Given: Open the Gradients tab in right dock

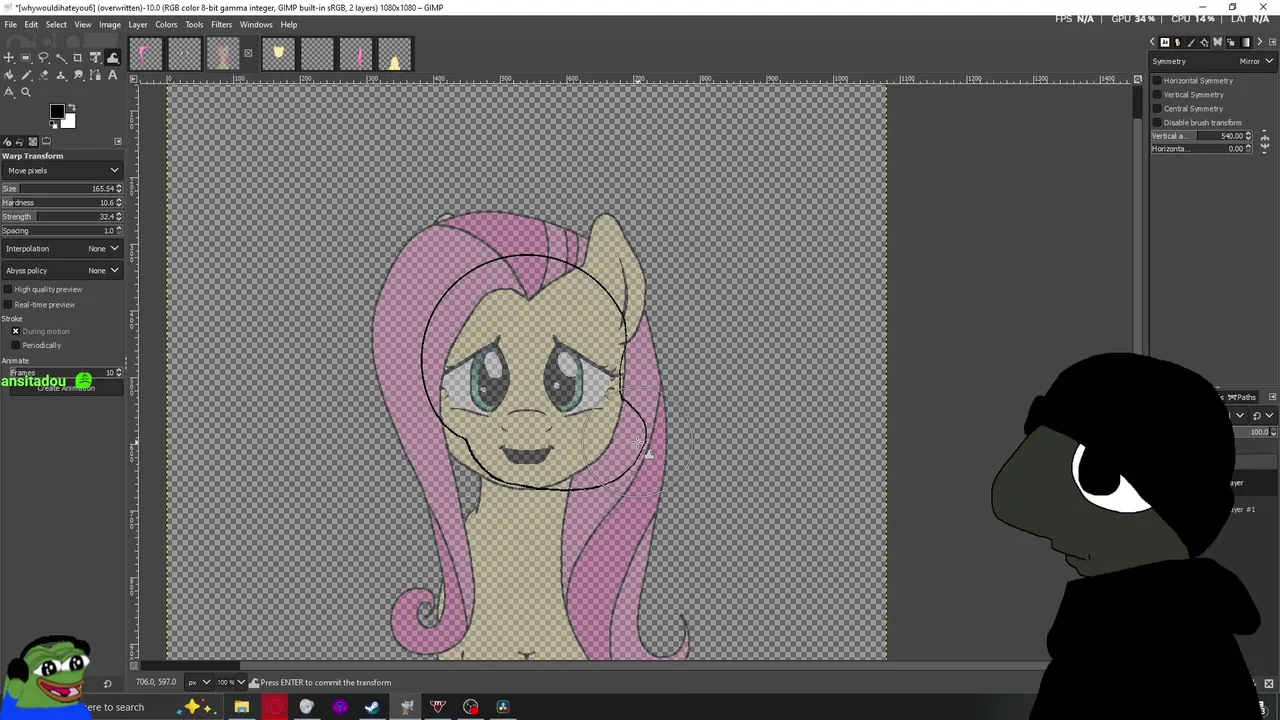Looking at the screenshot, I should pos(1246,42).
